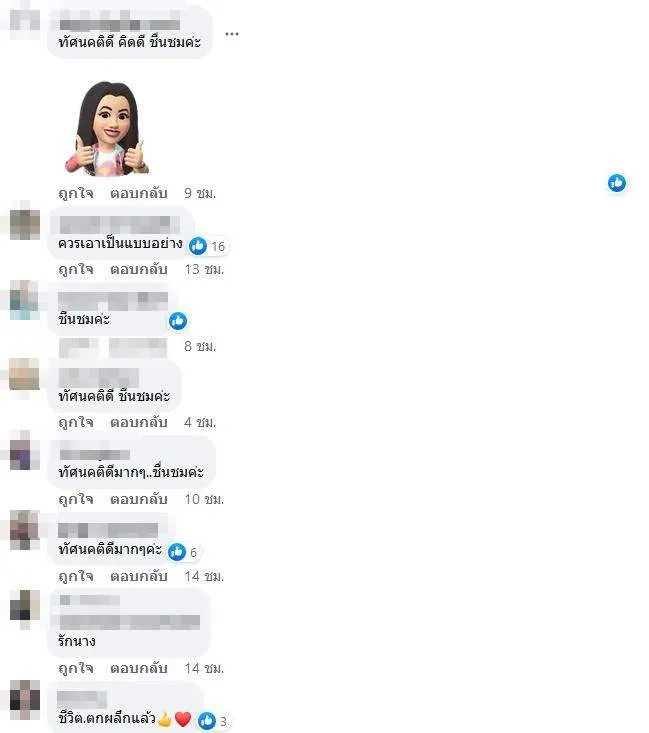Viewport: 649px width, 733px height.
Task: Click the like icon showing 6 reactions
Action: pyautogui.click(x=177, y=552)
